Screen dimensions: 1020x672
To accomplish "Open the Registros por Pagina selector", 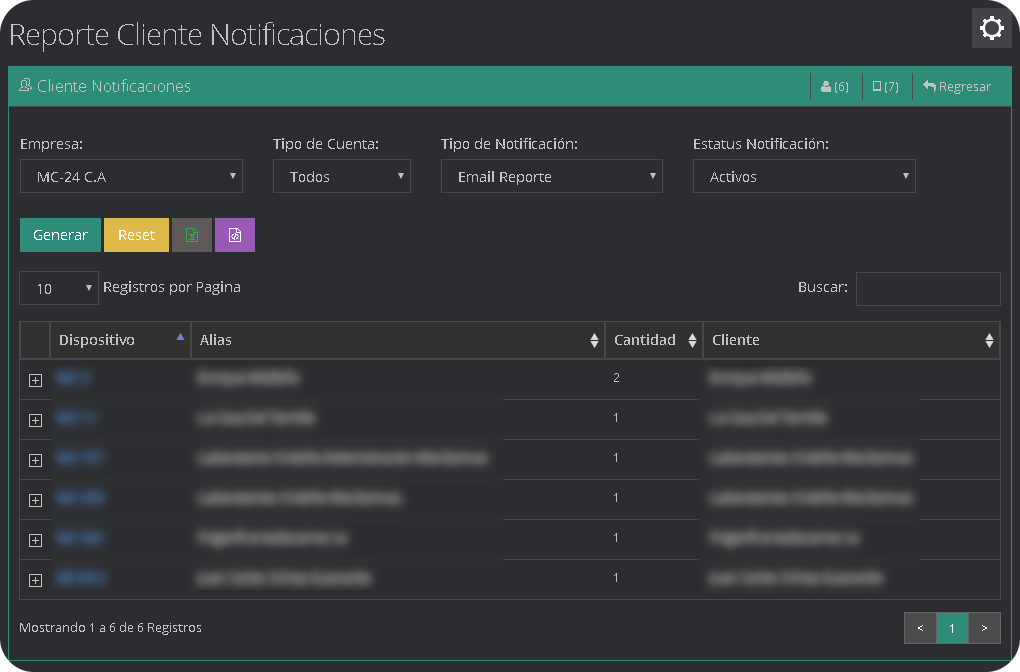I will pyautogui.click(x=58, y=288).
